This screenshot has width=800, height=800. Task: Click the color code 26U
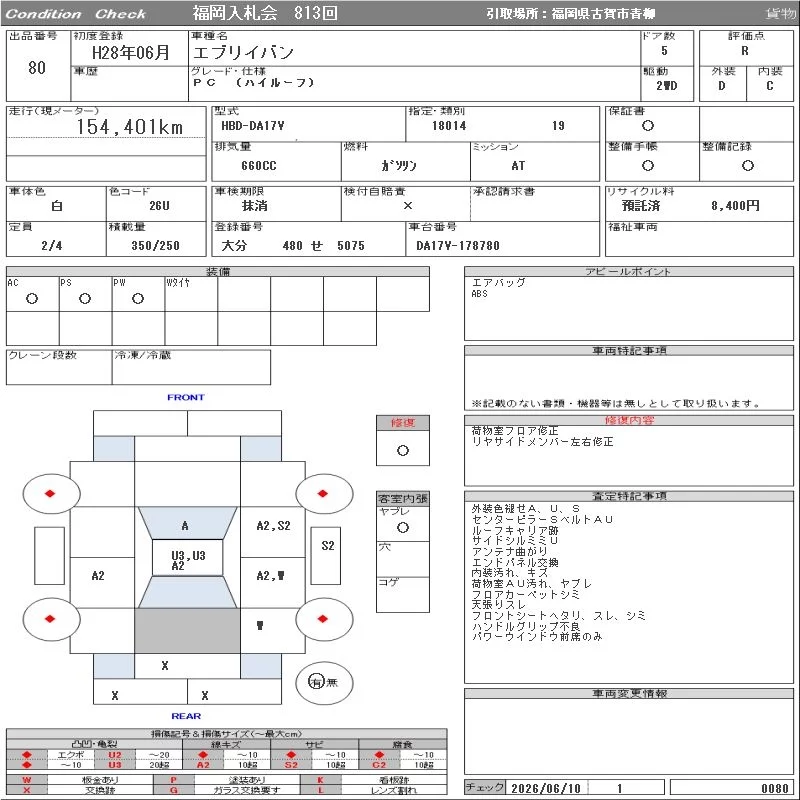click(x=159, y=206)
